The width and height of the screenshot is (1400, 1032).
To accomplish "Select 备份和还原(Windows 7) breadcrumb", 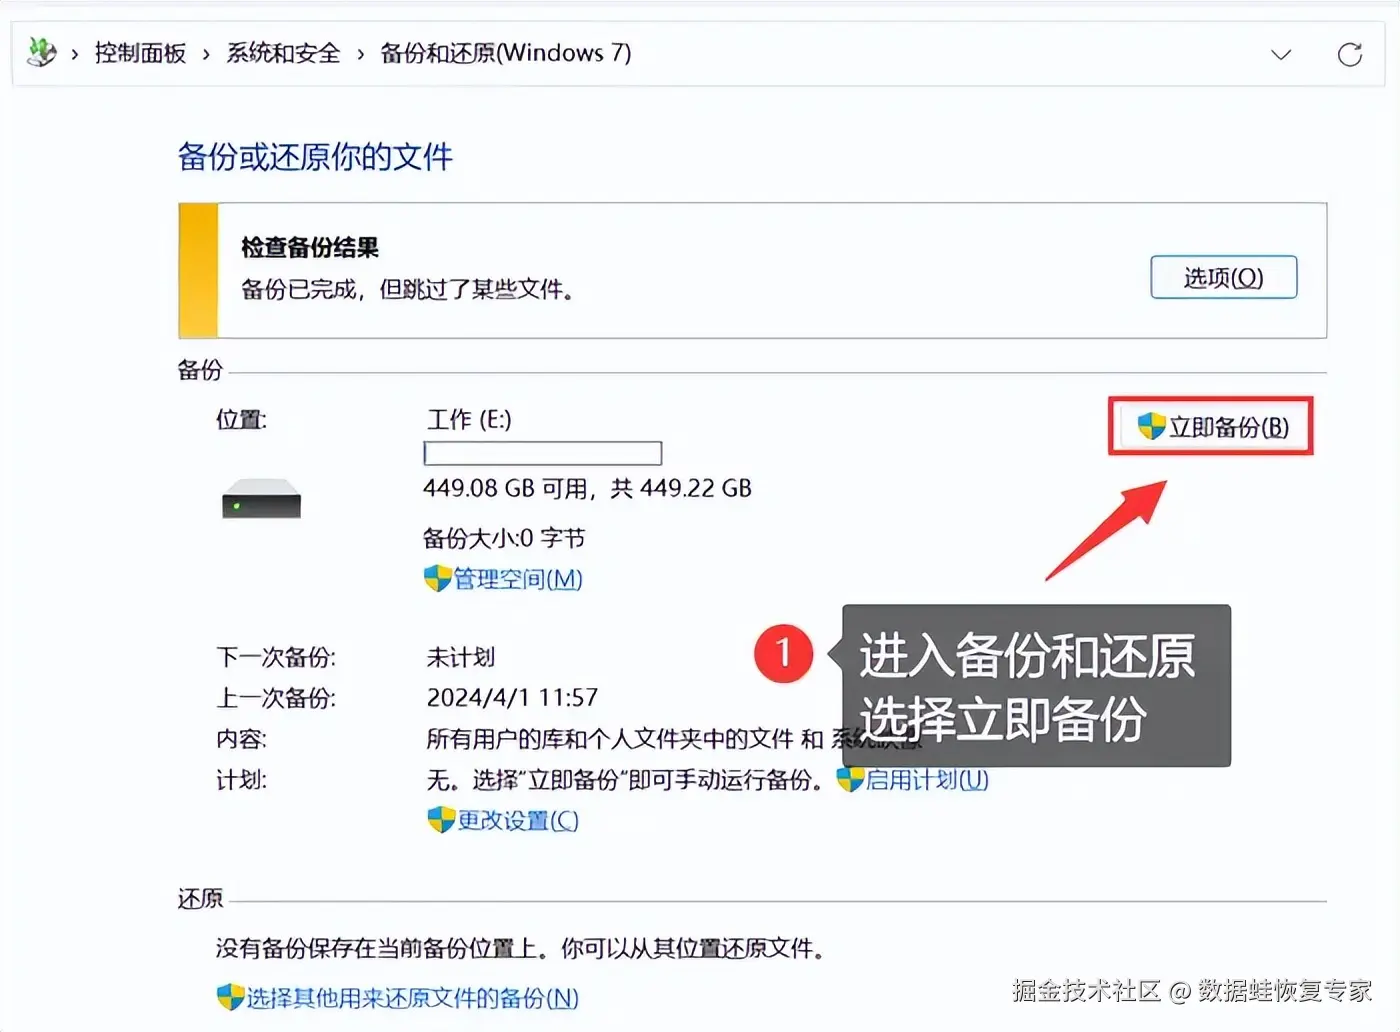I will tap(506, 53).
